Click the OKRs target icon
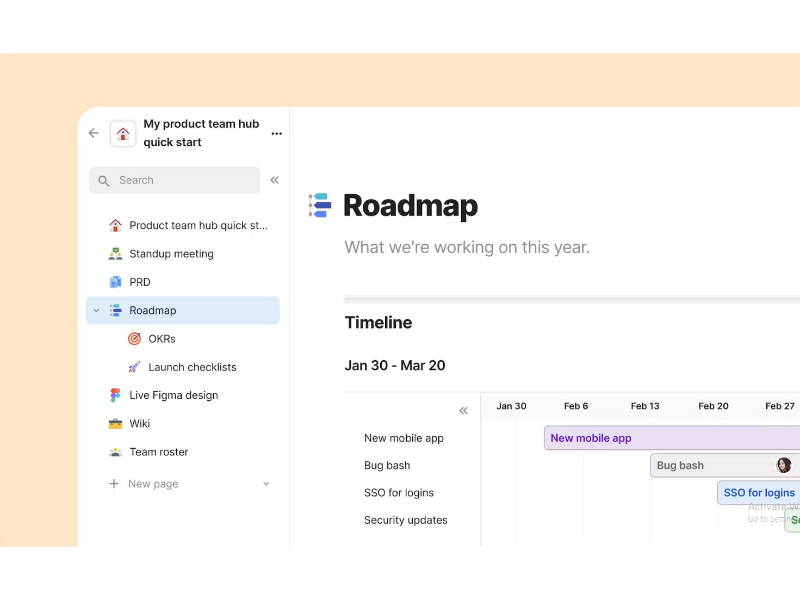 pyautogui.click(x=134, y=339)
